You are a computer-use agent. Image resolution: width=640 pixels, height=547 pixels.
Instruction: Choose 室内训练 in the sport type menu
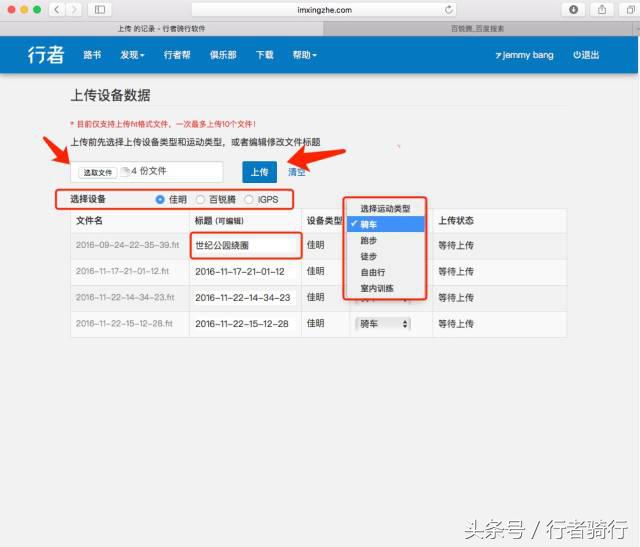pyautogui.click(x=385, y=288)
